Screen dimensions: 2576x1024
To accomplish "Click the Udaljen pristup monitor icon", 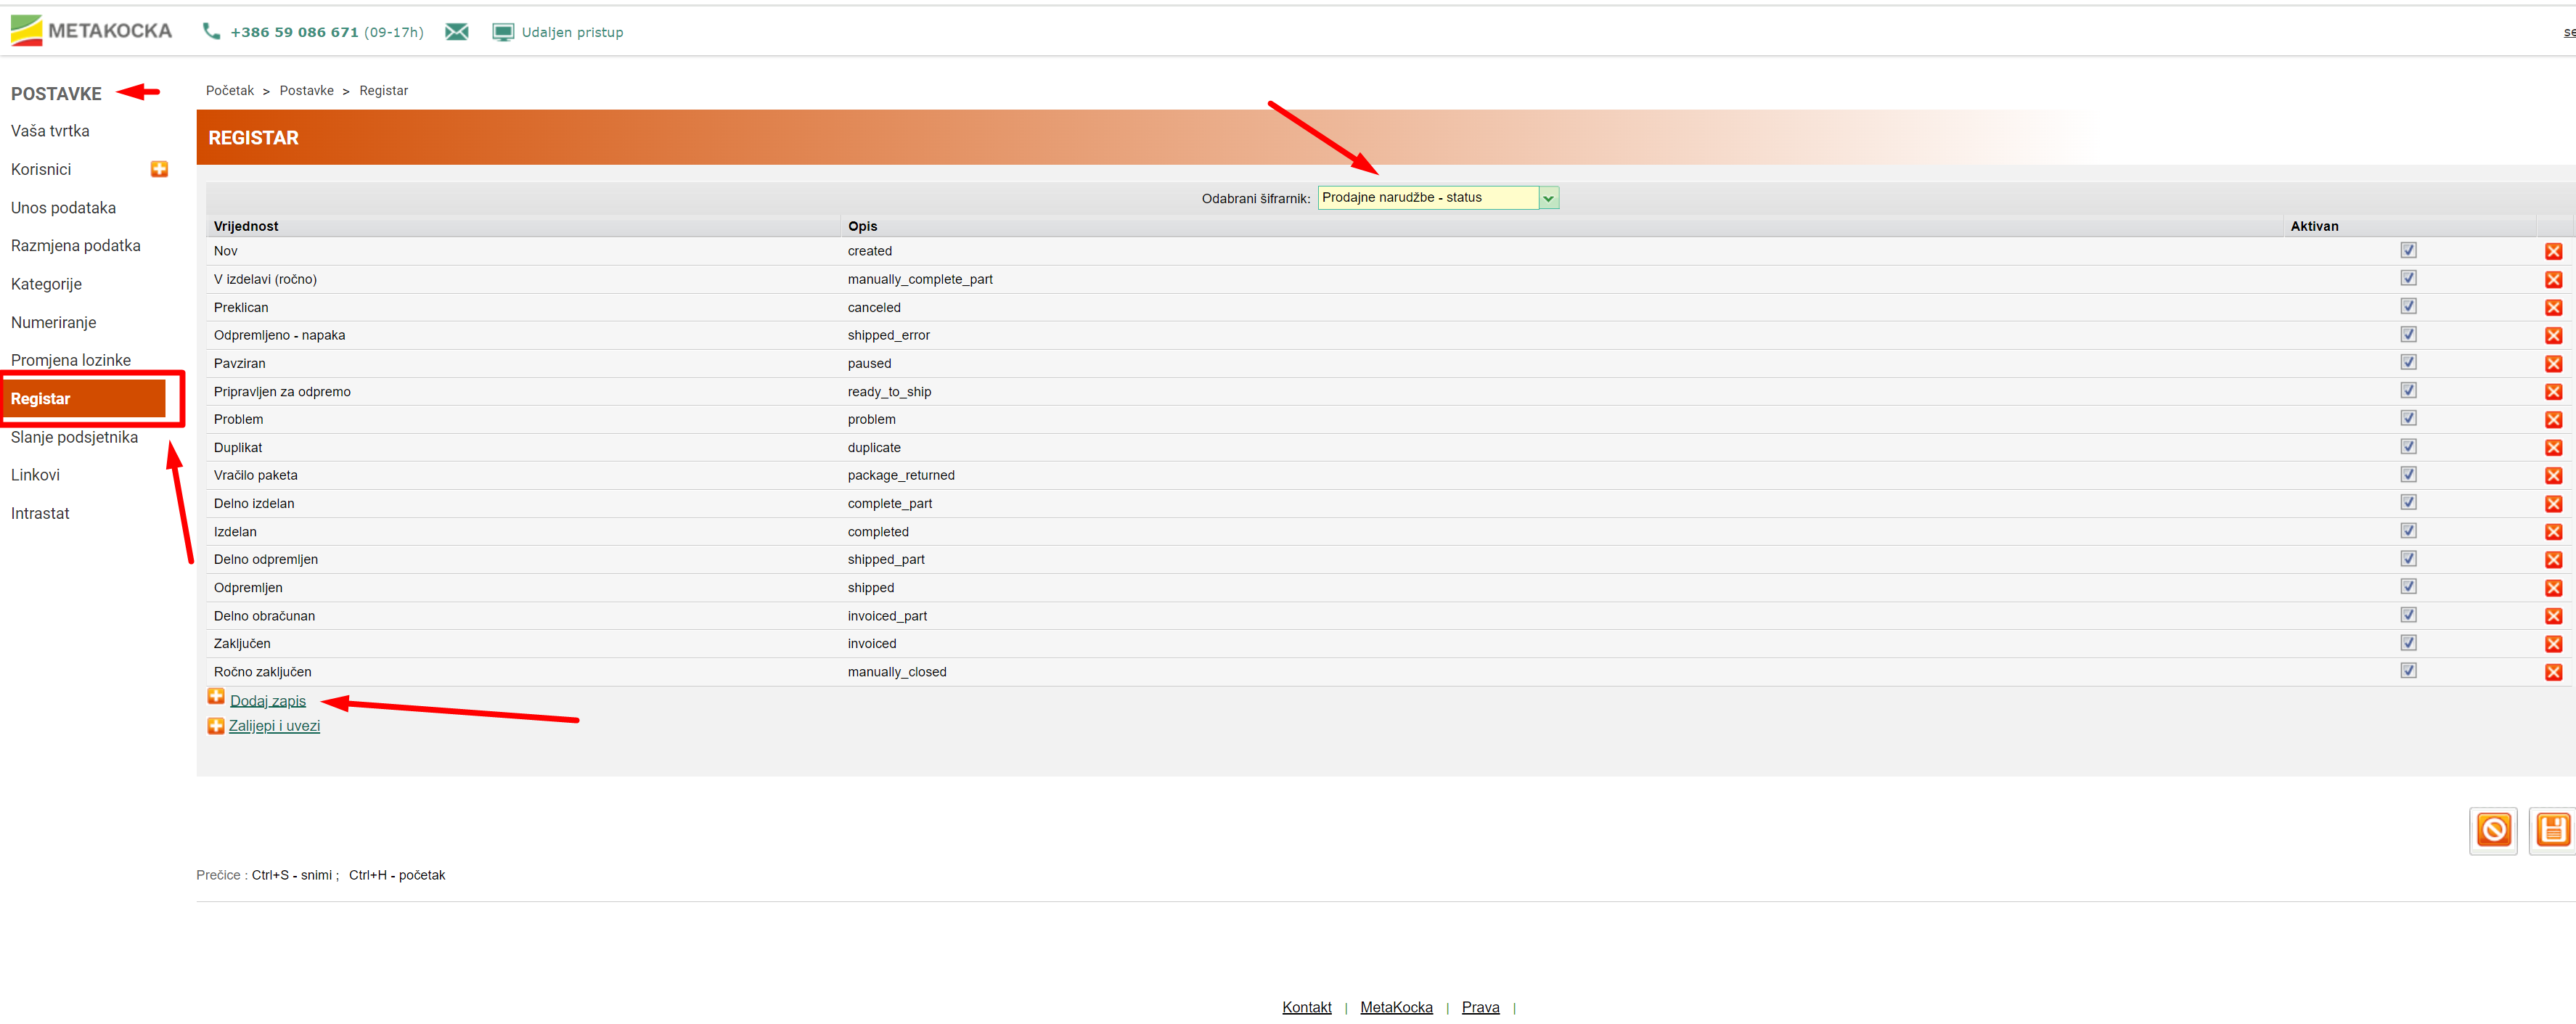I will click(x=503, y=32).
